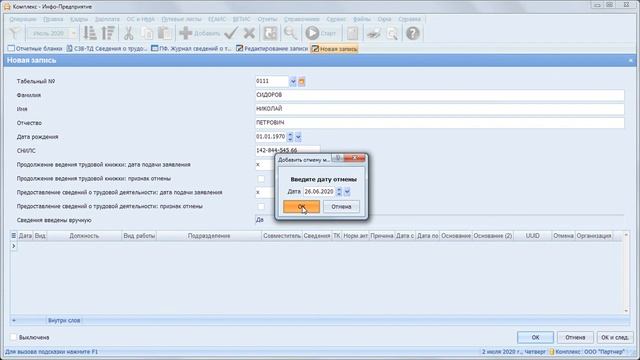Viewport: 640px width, 360px height.
Task: Switch to the СЗВ-ТД Сведения о трудо... tab
Action: pos(107,49)
